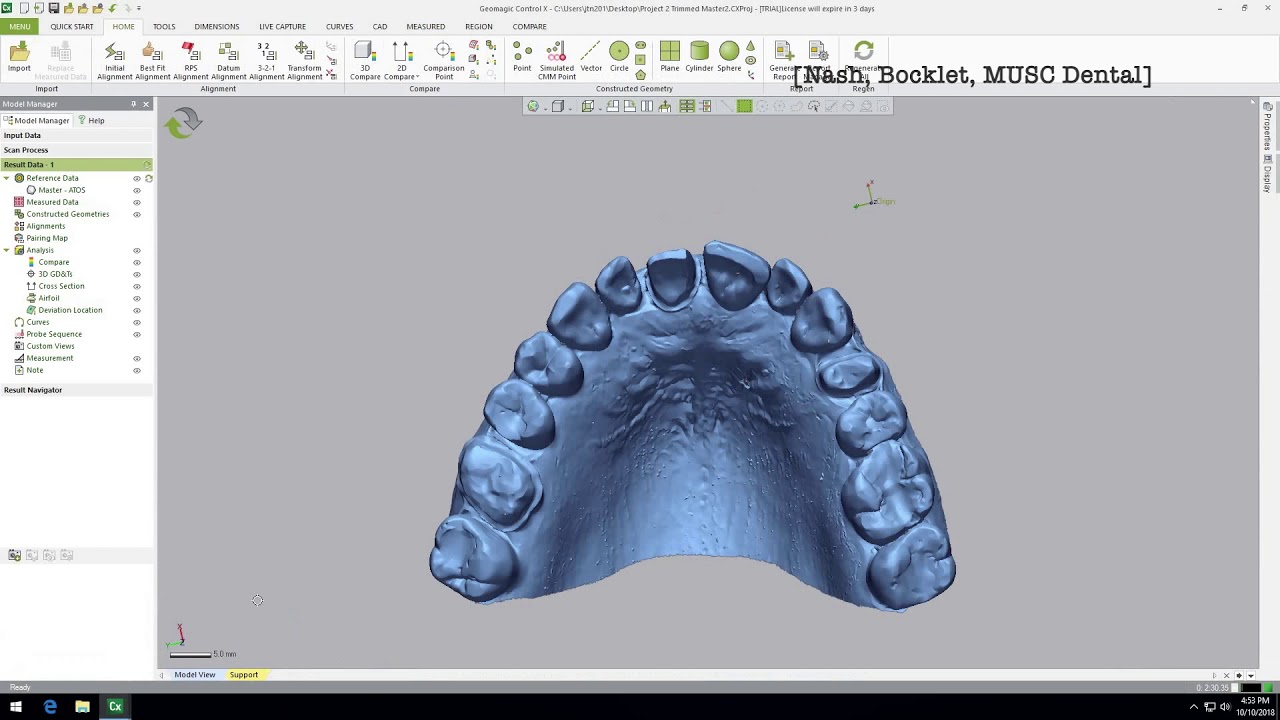Switch to the Support view tab
The width and height of the screenshot is (1280, 720).
[x=243, y=675]
